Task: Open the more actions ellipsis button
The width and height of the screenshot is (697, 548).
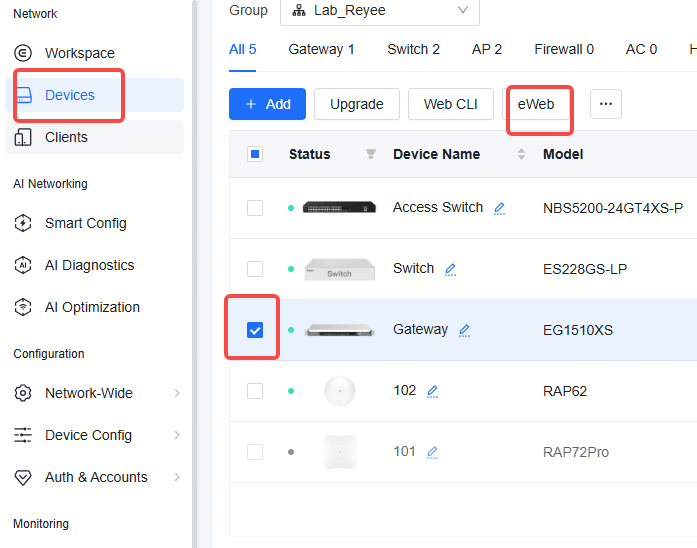Action: click(x=606, y=104)
